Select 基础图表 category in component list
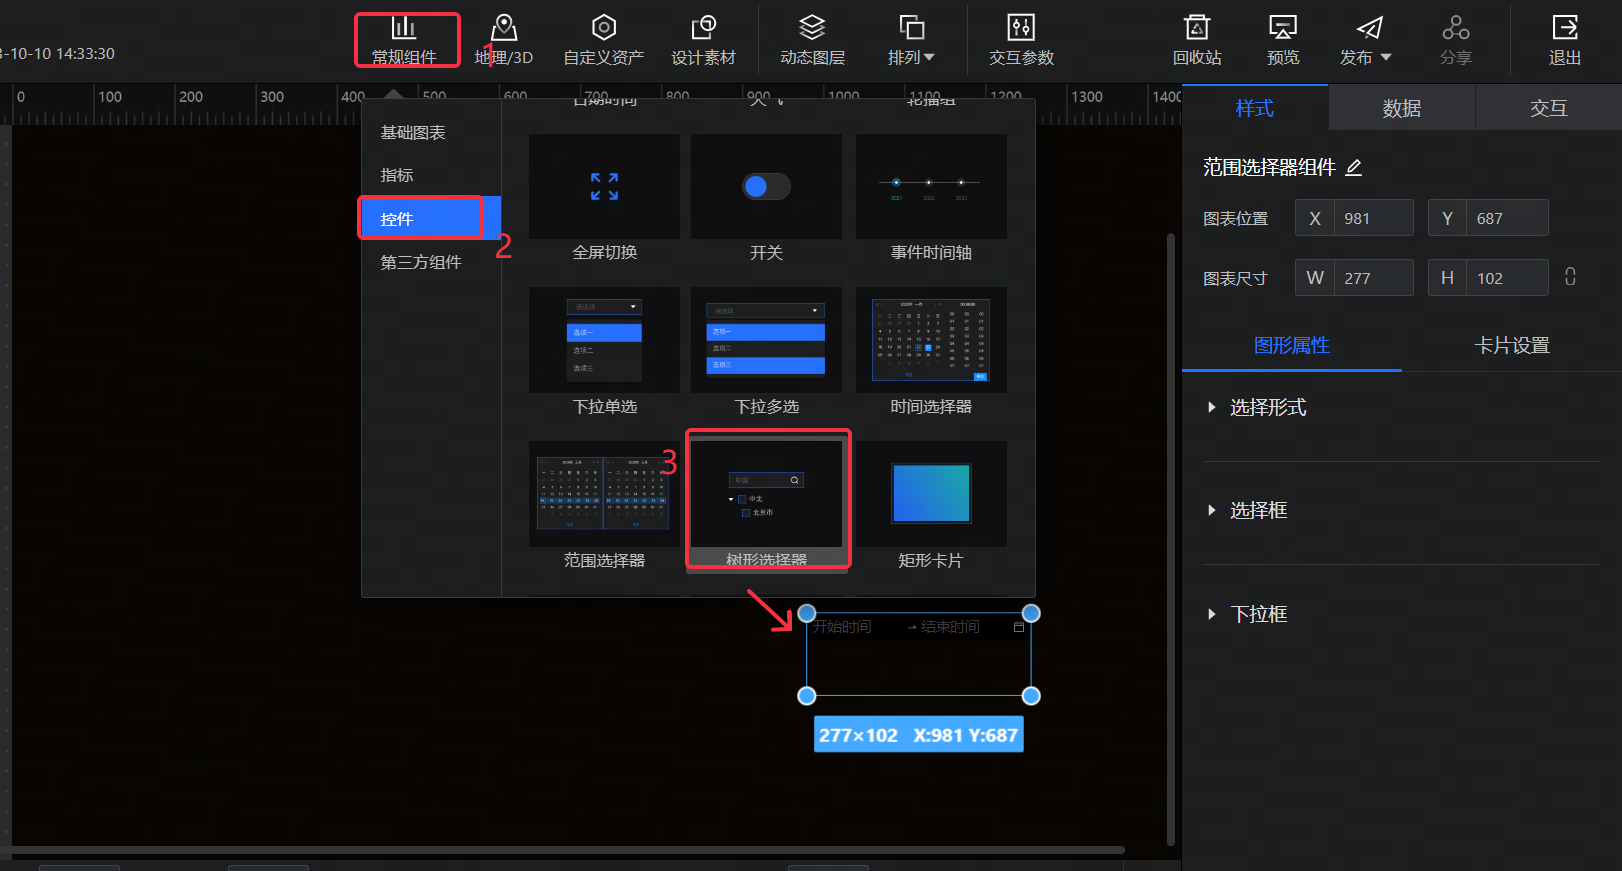 pyautogui.click(x=413, y=133)
